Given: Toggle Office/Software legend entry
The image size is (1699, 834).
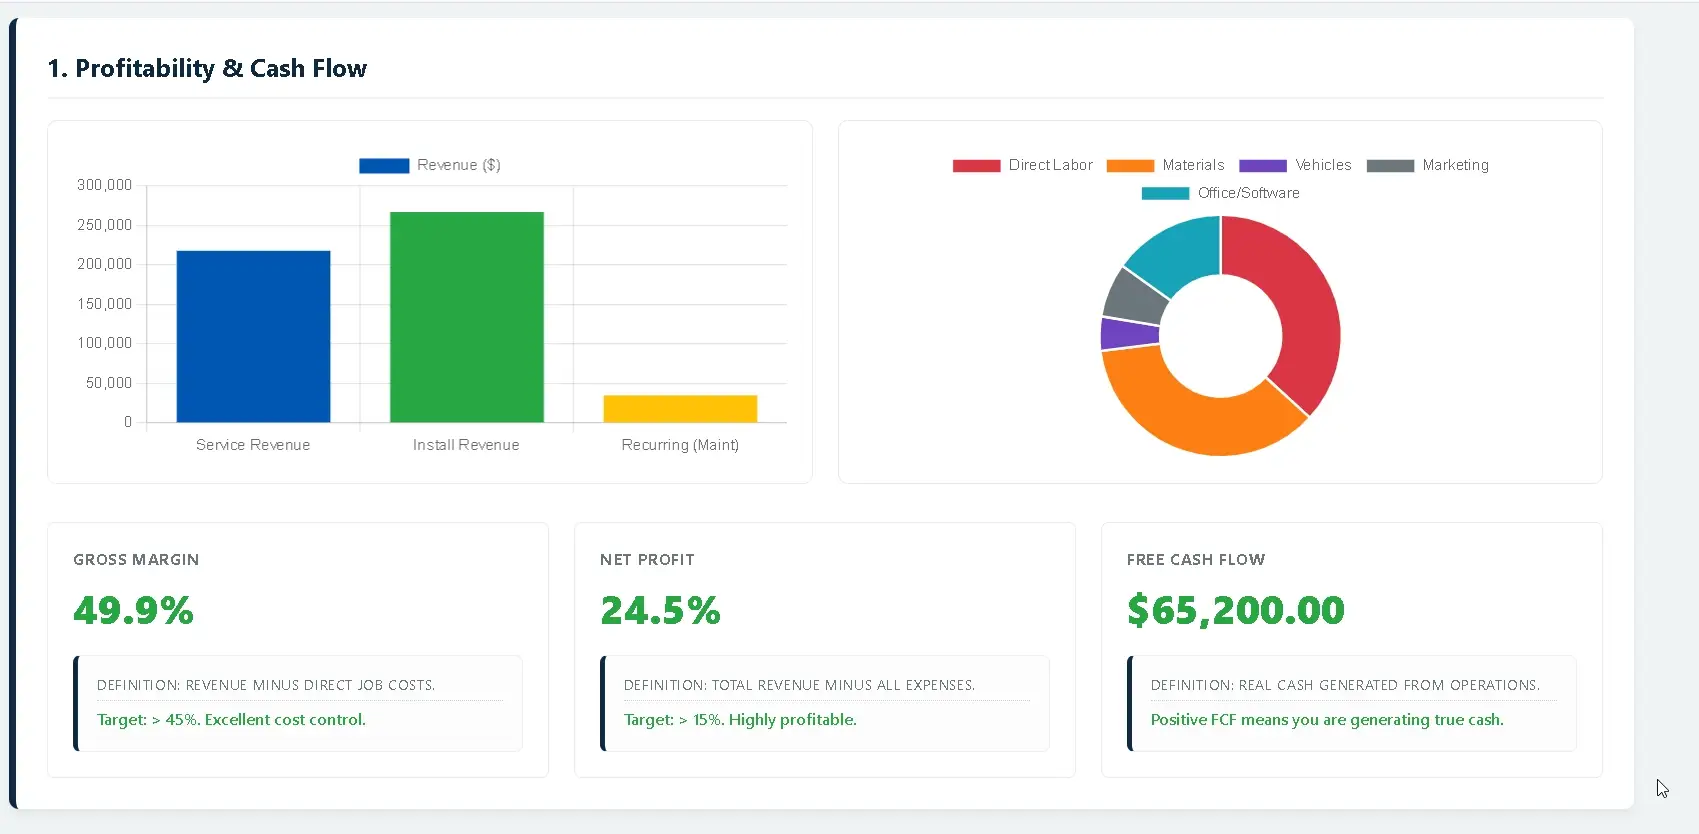Looking at the screenshot, I should pyautogui.click(x=1221, y=193).
